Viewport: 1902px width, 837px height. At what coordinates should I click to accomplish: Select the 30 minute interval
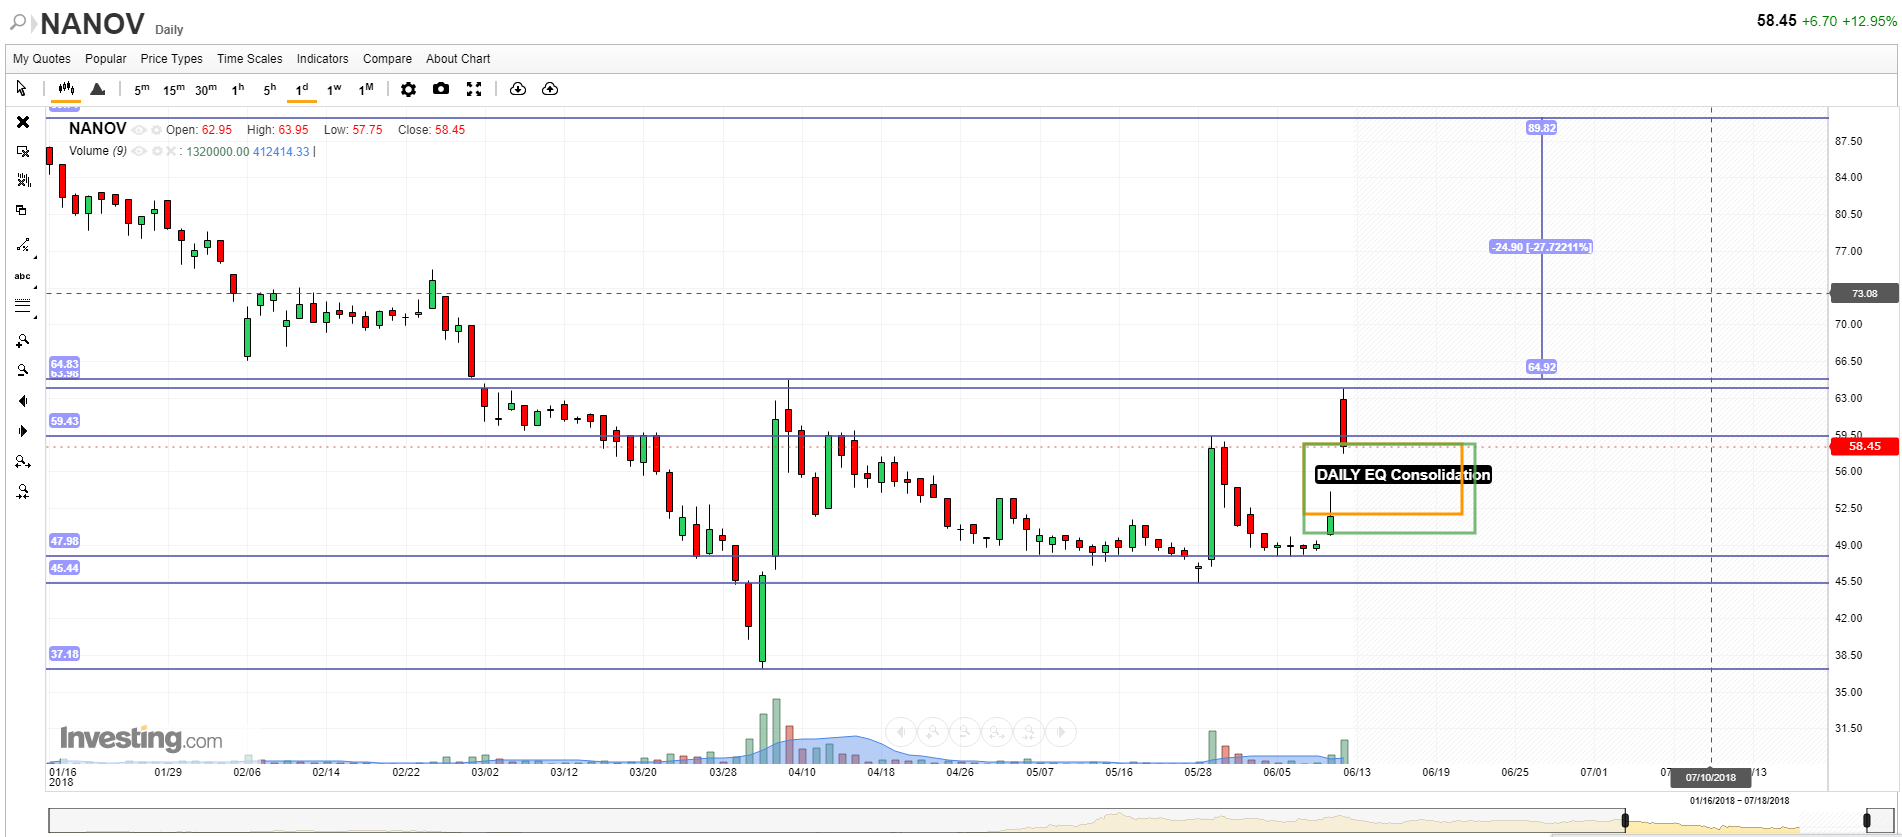click(x=206, y=89)
